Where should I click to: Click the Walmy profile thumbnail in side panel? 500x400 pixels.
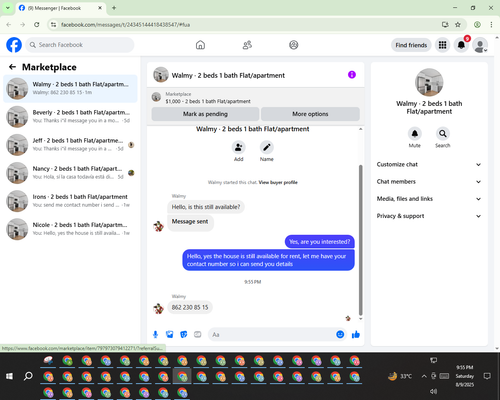tap(429, 82)
